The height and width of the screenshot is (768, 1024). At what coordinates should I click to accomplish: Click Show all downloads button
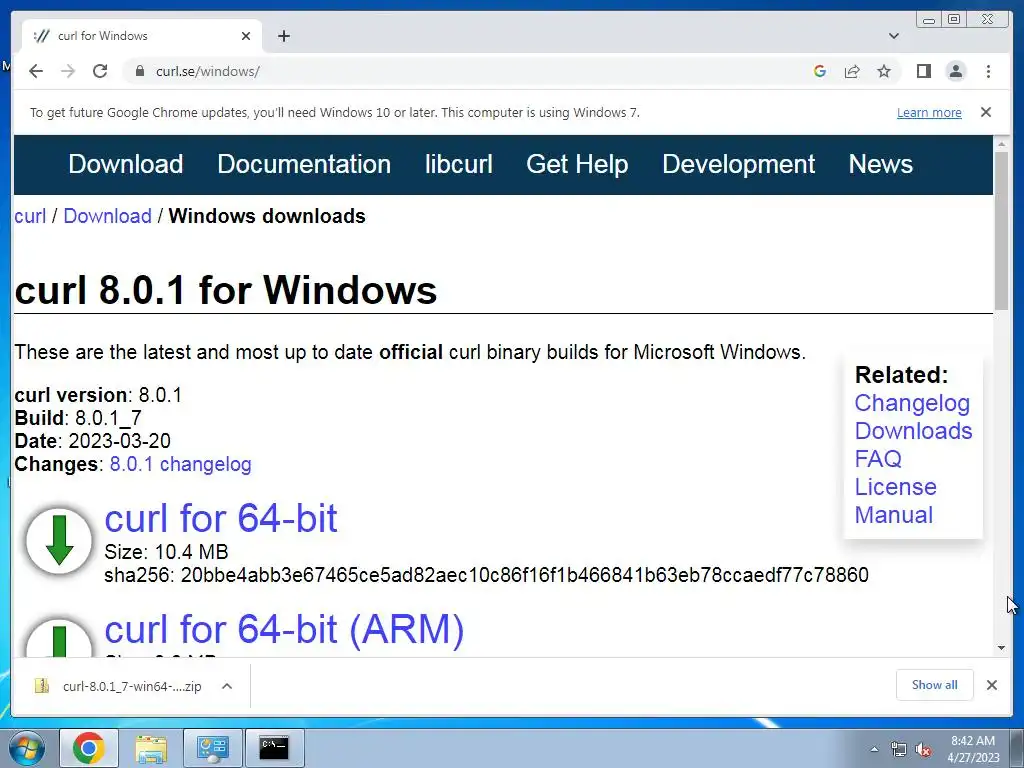(x=935, y=685)
